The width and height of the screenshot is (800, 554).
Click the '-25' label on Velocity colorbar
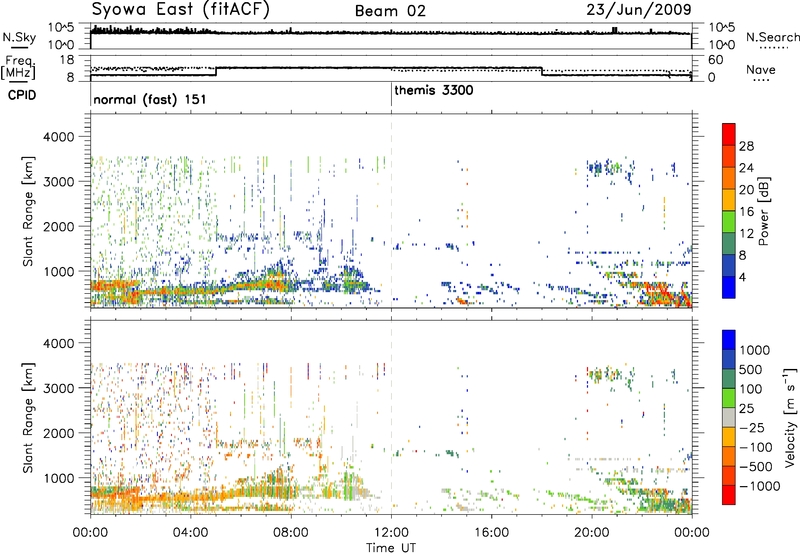click(x=751, y=427)
